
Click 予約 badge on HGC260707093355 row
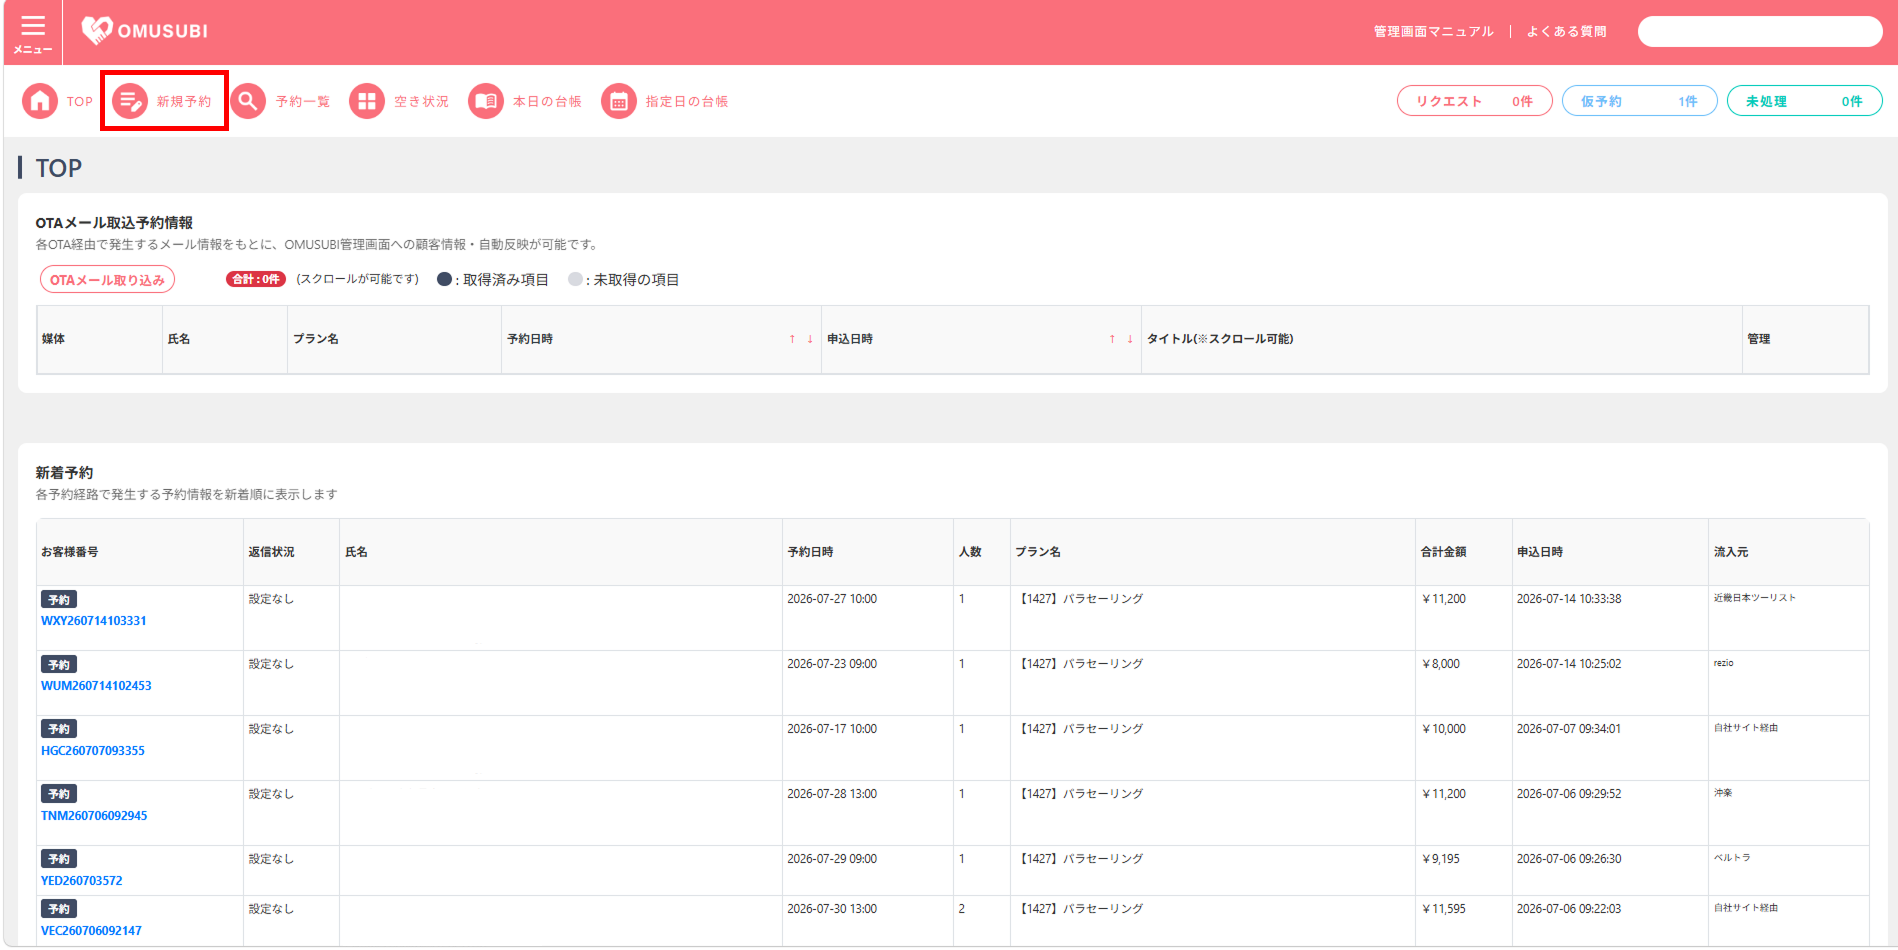coord(59,730)
